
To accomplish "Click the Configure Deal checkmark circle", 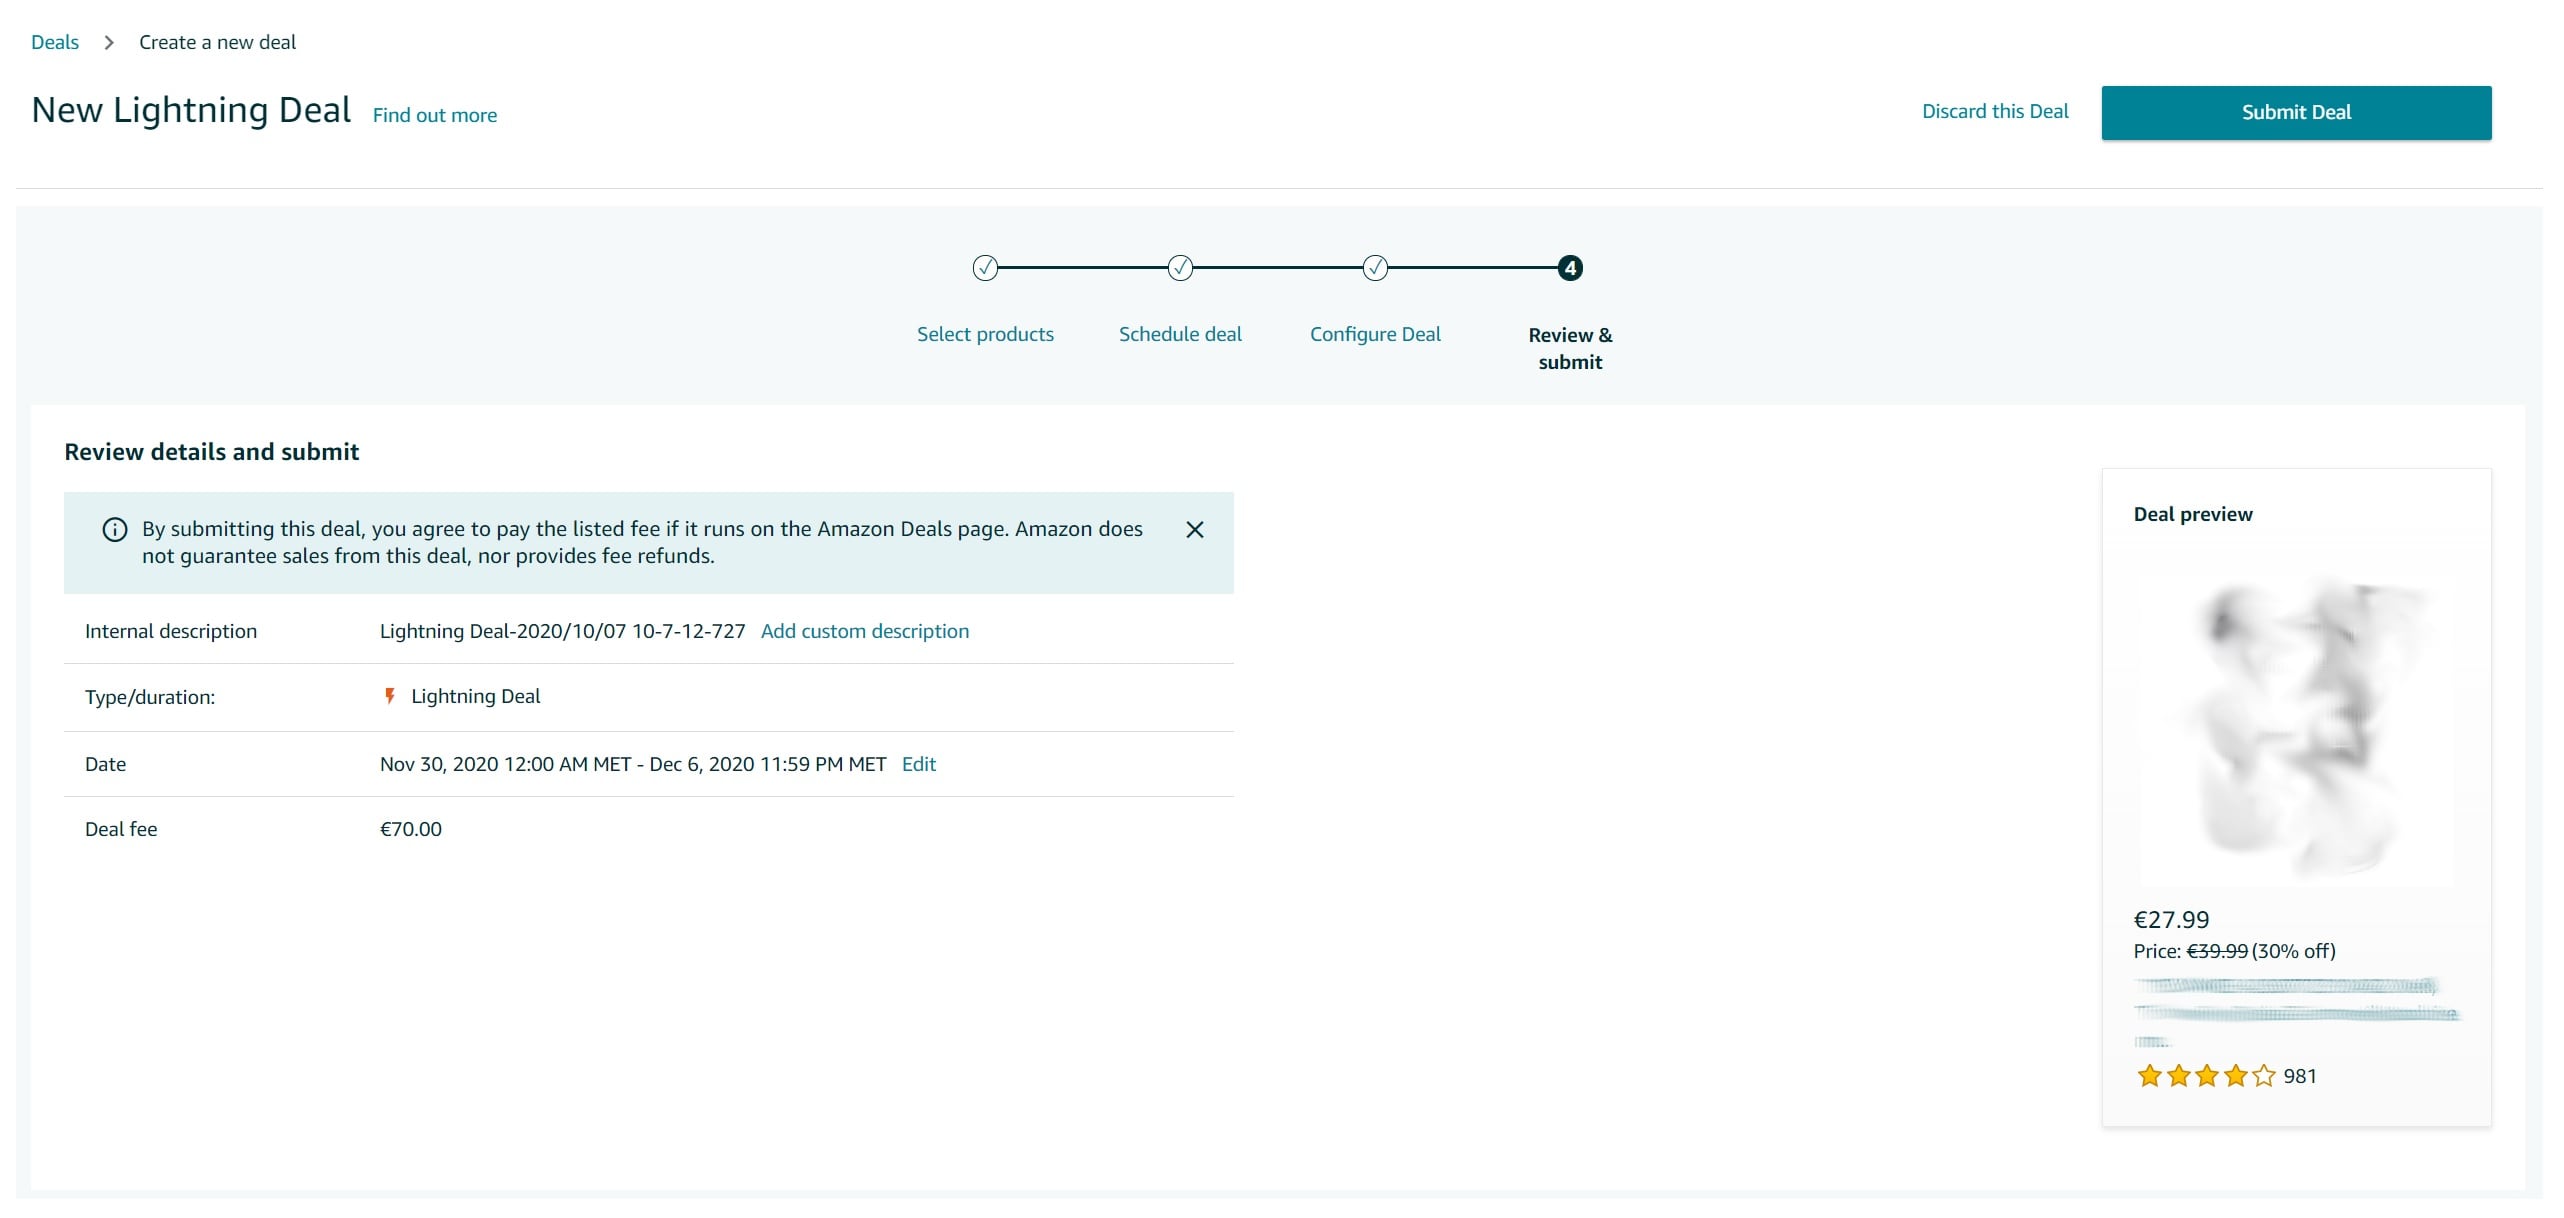I will pos(1375,268).
